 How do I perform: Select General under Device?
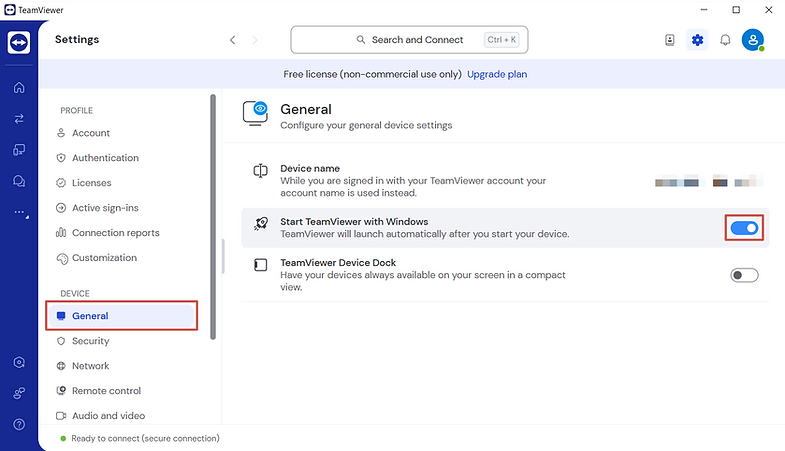(121, 316)
